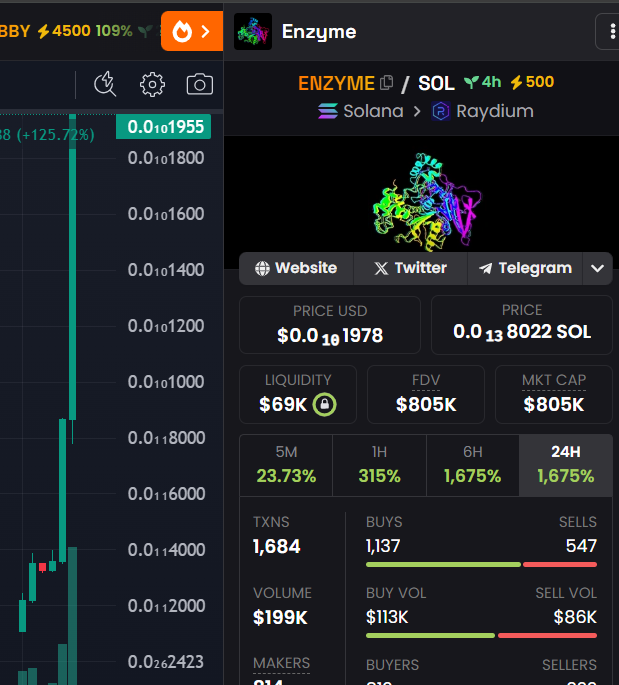The height and width of the screenshot is (685, 619).
Task: Click the SELL VOL $86K value
Action: tap(575, 617)
